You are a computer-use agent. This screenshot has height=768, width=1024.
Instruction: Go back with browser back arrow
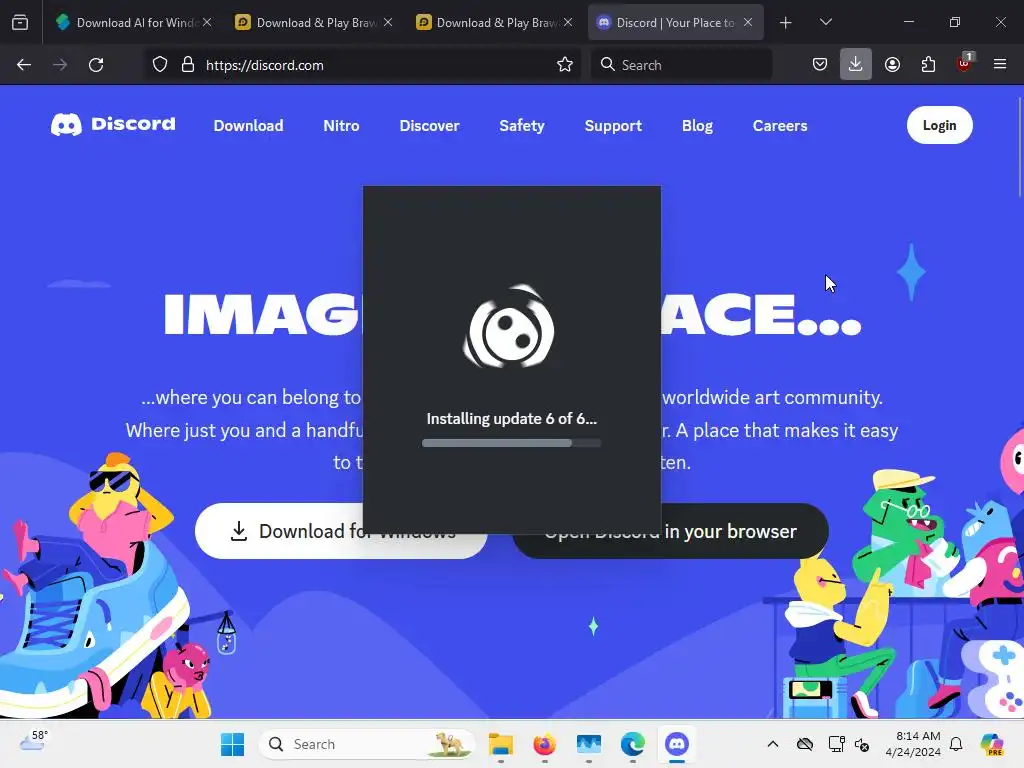(24, 65)
